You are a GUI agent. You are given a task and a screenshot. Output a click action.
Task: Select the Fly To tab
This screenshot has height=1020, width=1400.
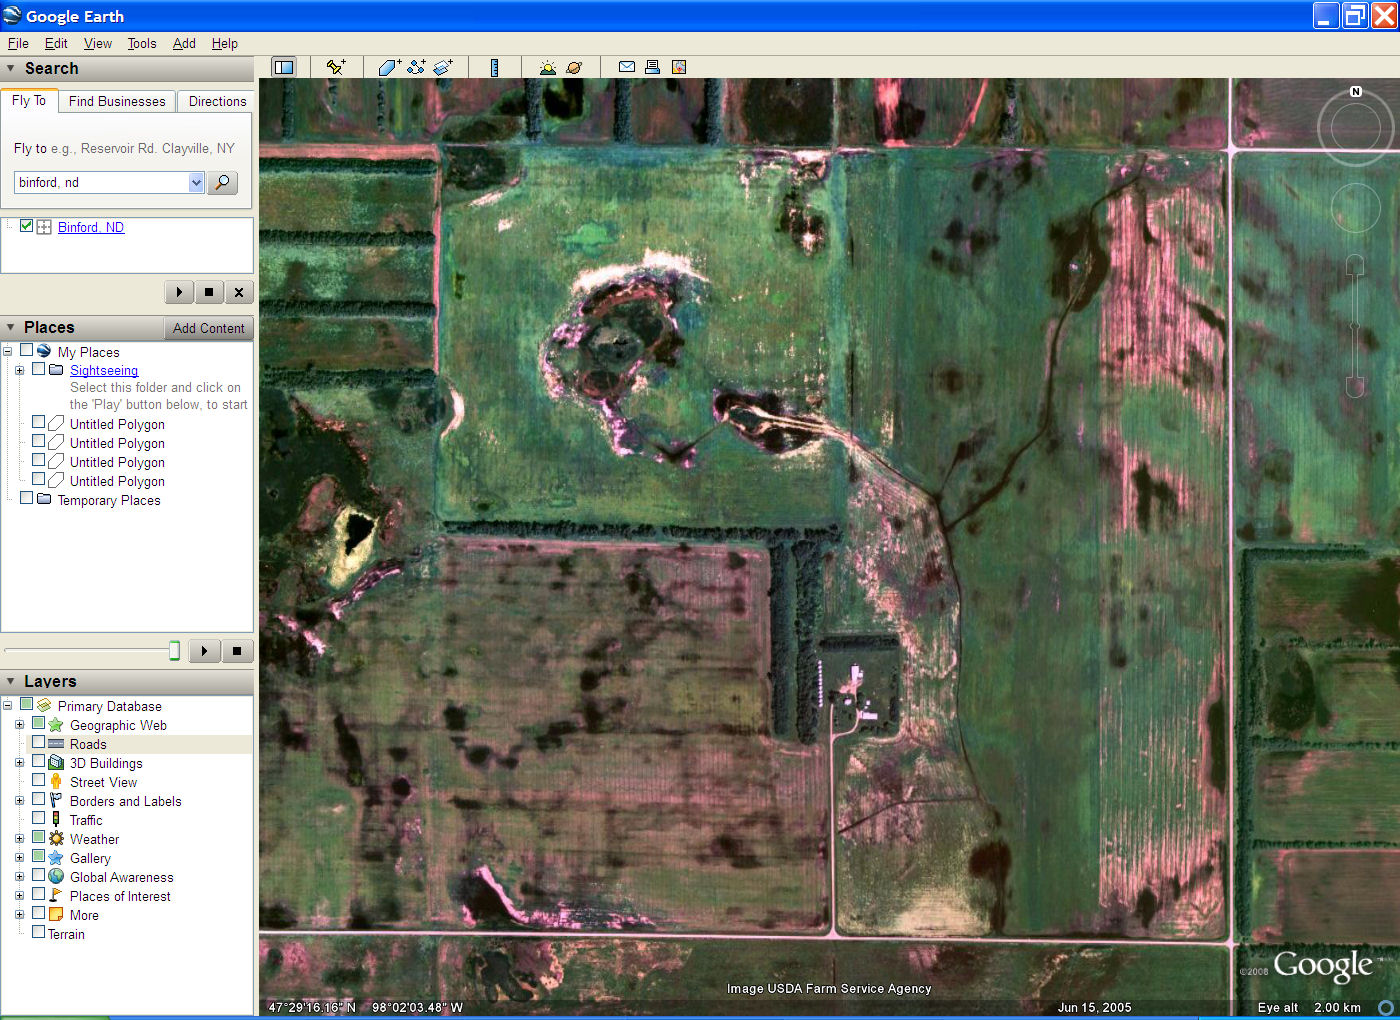pyautogui.click(x=29, y=101)
